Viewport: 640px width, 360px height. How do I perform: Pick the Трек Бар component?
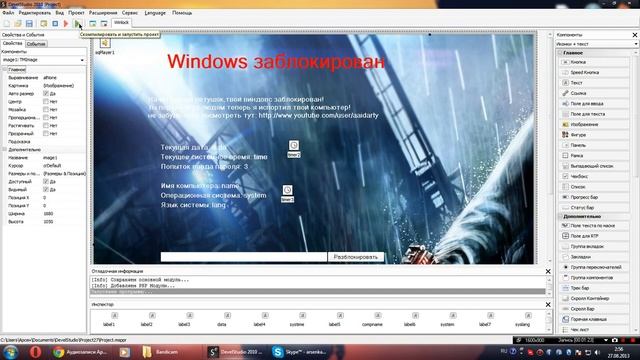tap(594, 288)
